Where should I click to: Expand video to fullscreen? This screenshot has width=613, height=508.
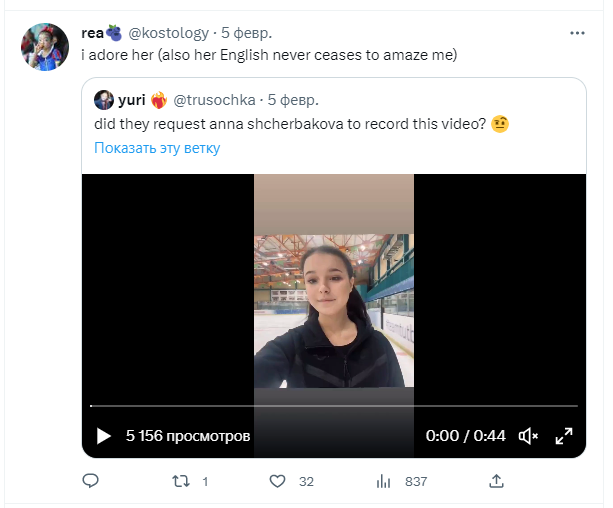point(564,436)
